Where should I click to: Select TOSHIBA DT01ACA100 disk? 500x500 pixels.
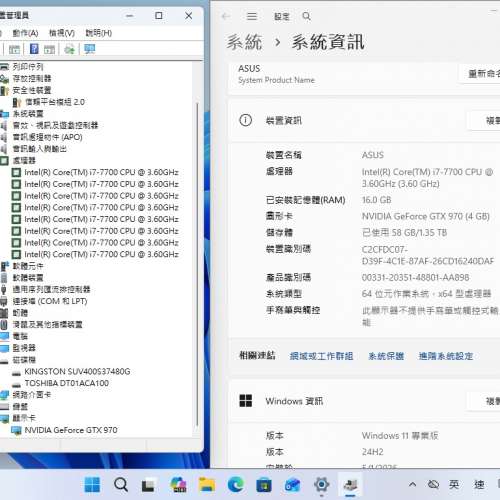pos(67,383)
